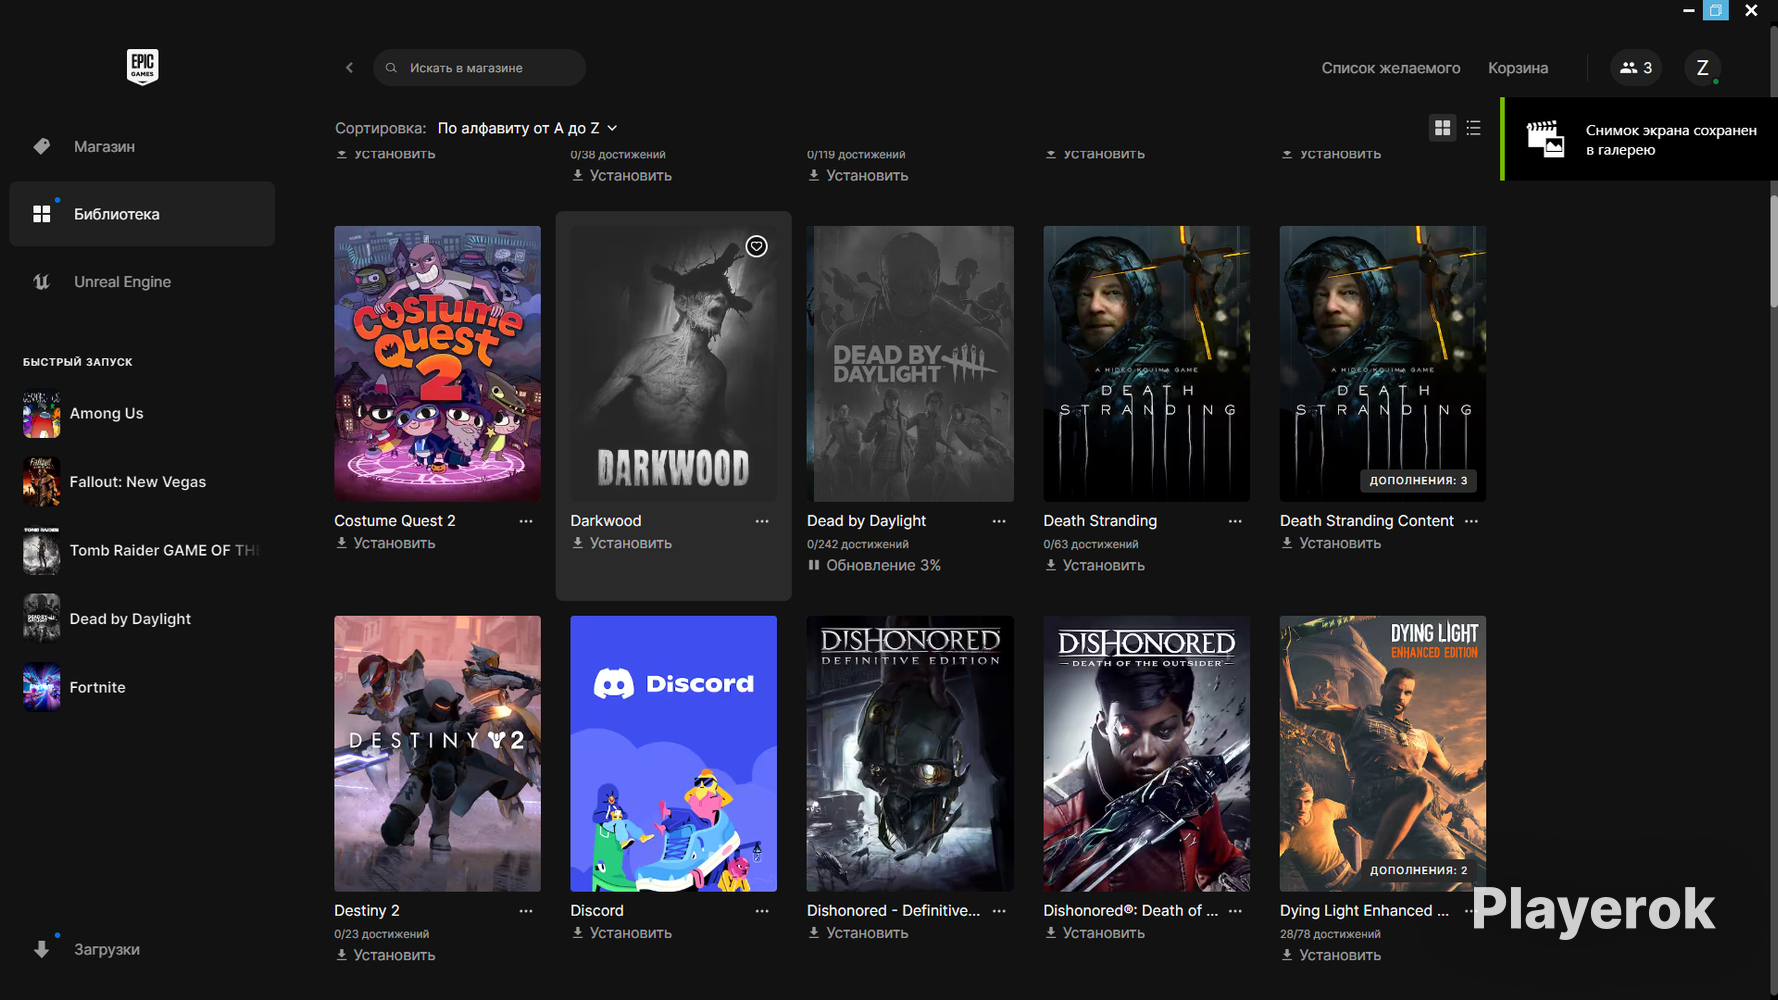Install Darkwood
The image size is (1778, 1000).
click(621, 543)
